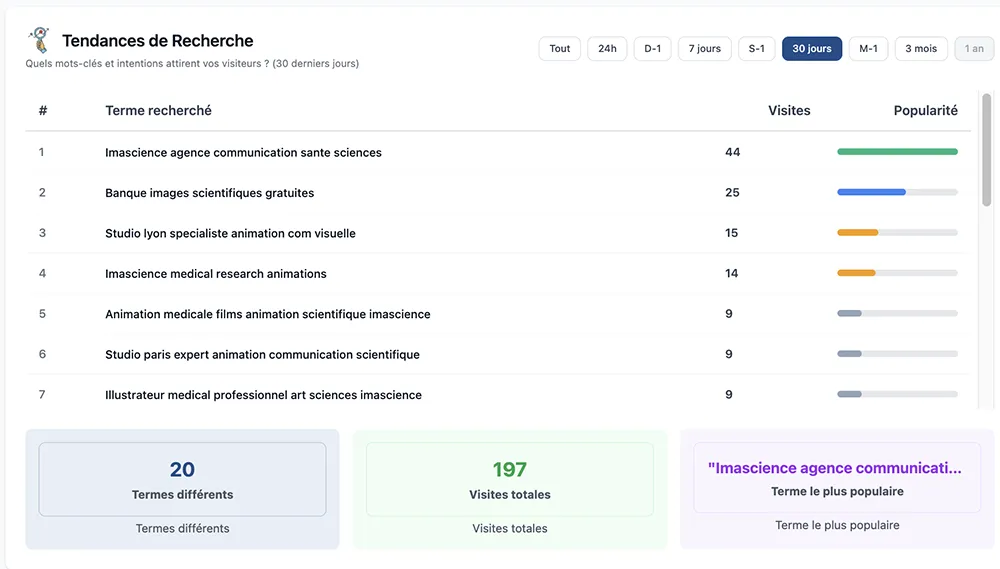Click the visits value 15

[x=732, y=233]
